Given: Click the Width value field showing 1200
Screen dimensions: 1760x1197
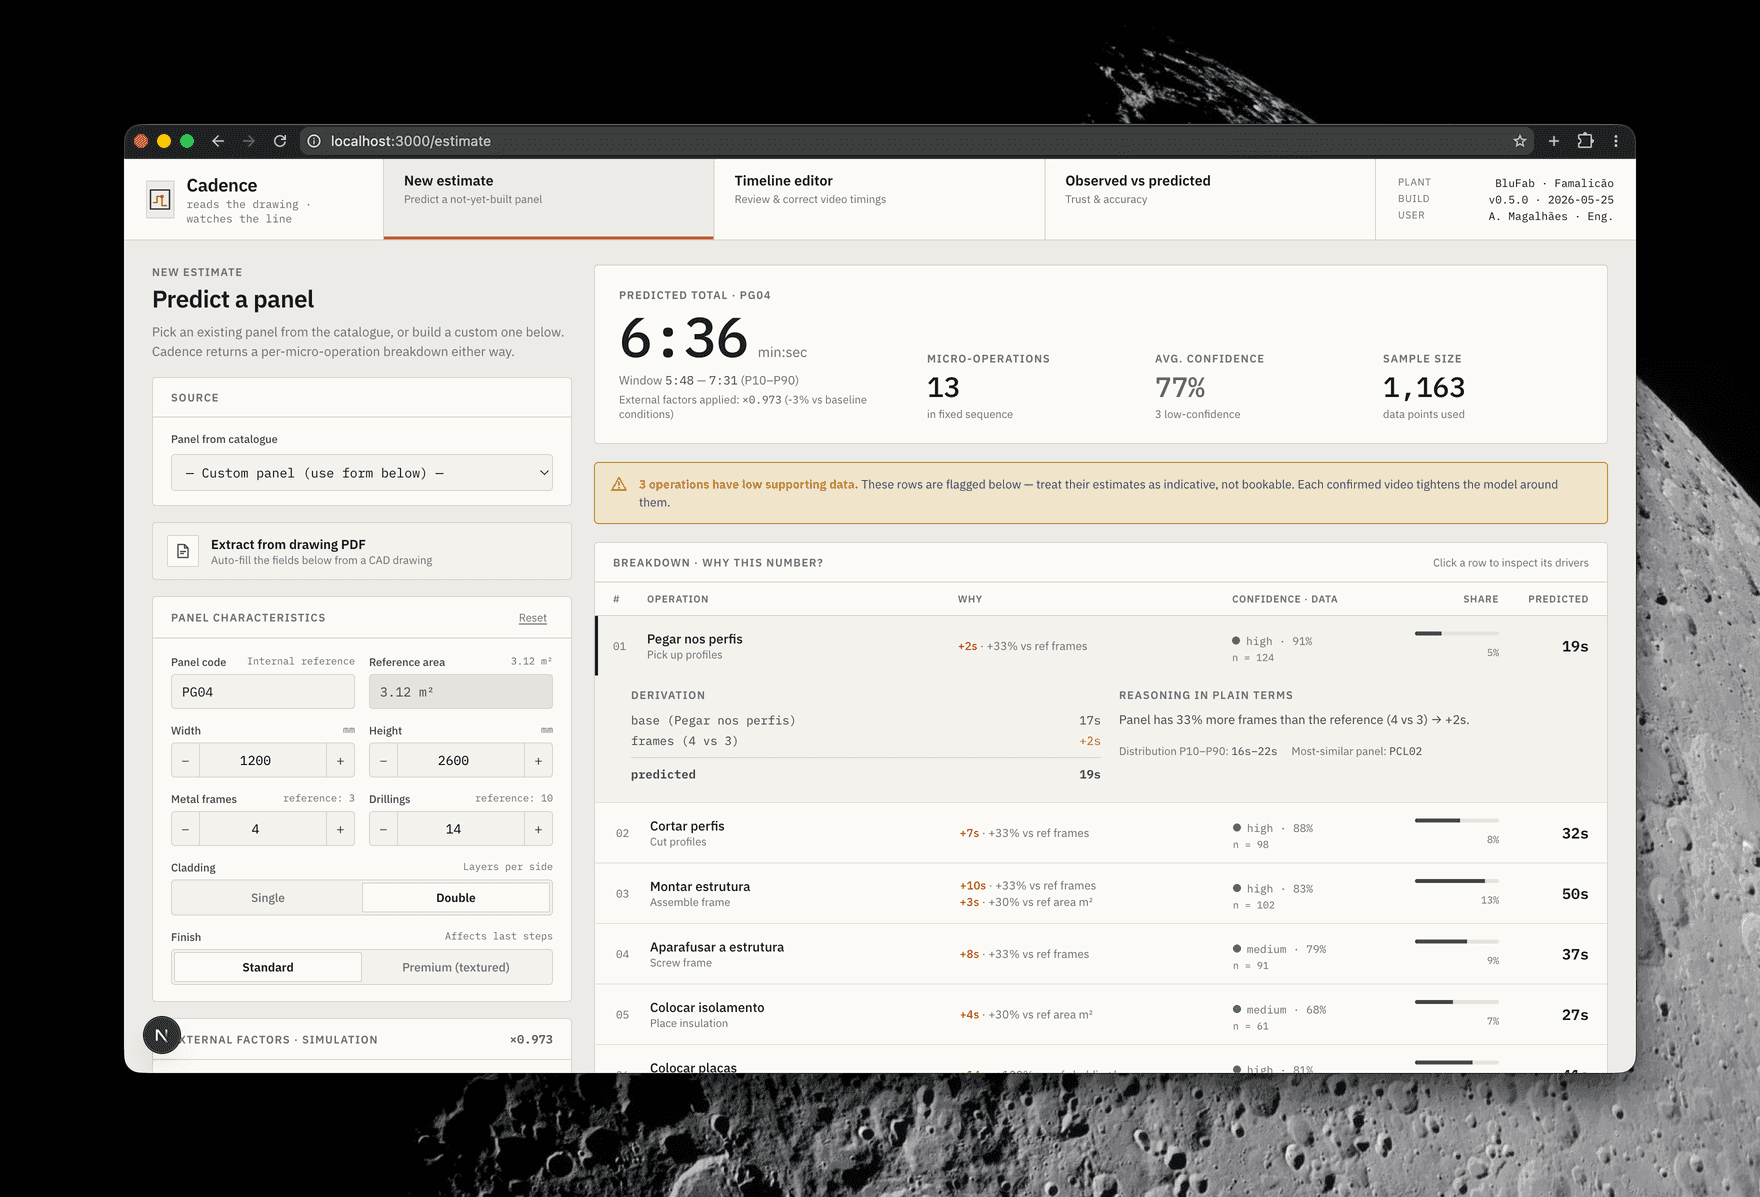Looking at the screenshot, I should point(263,761).
